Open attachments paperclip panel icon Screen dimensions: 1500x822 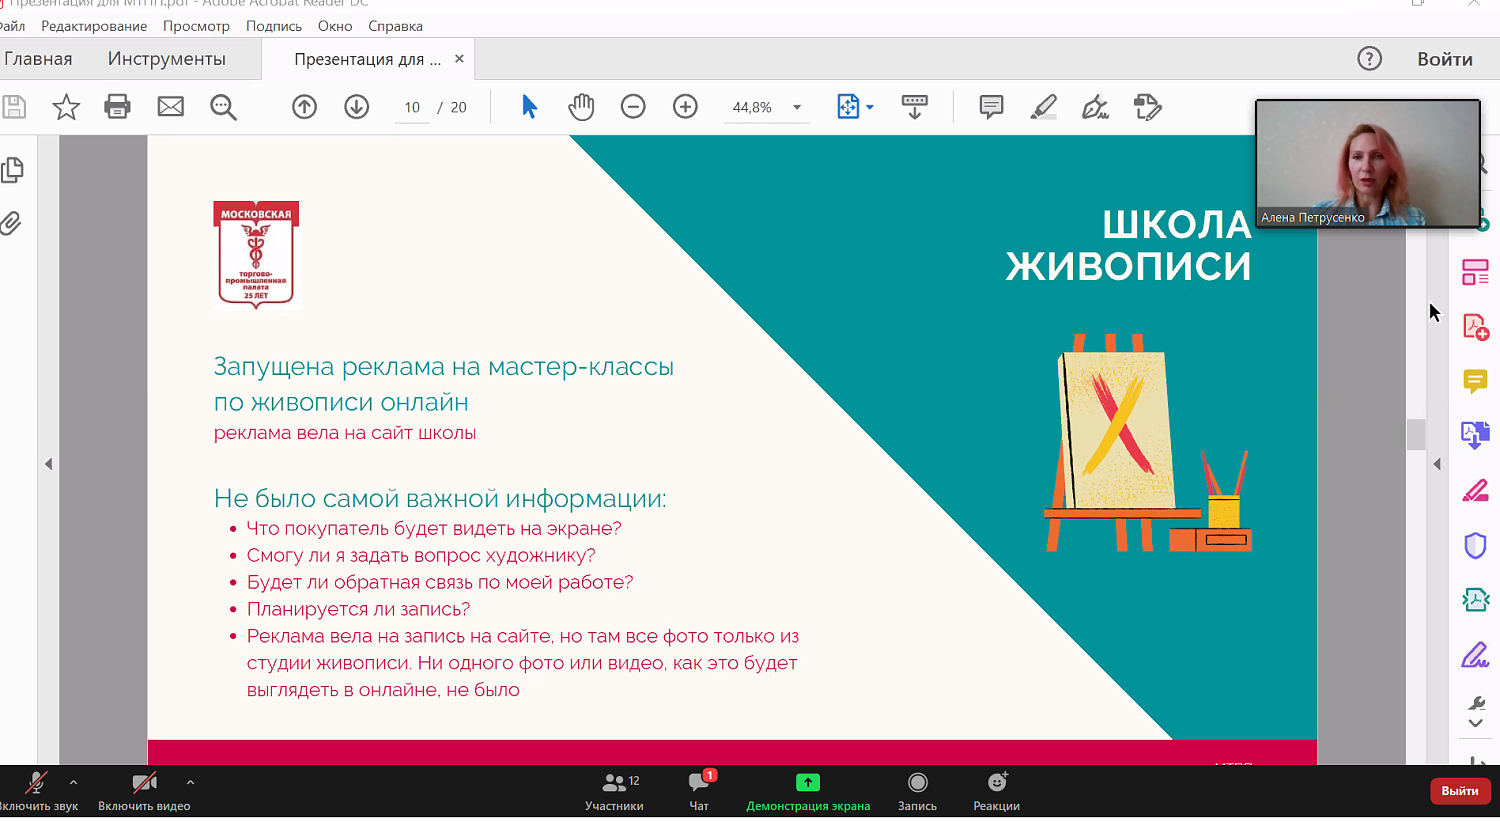pyautogui.click(x=11, y=222)
